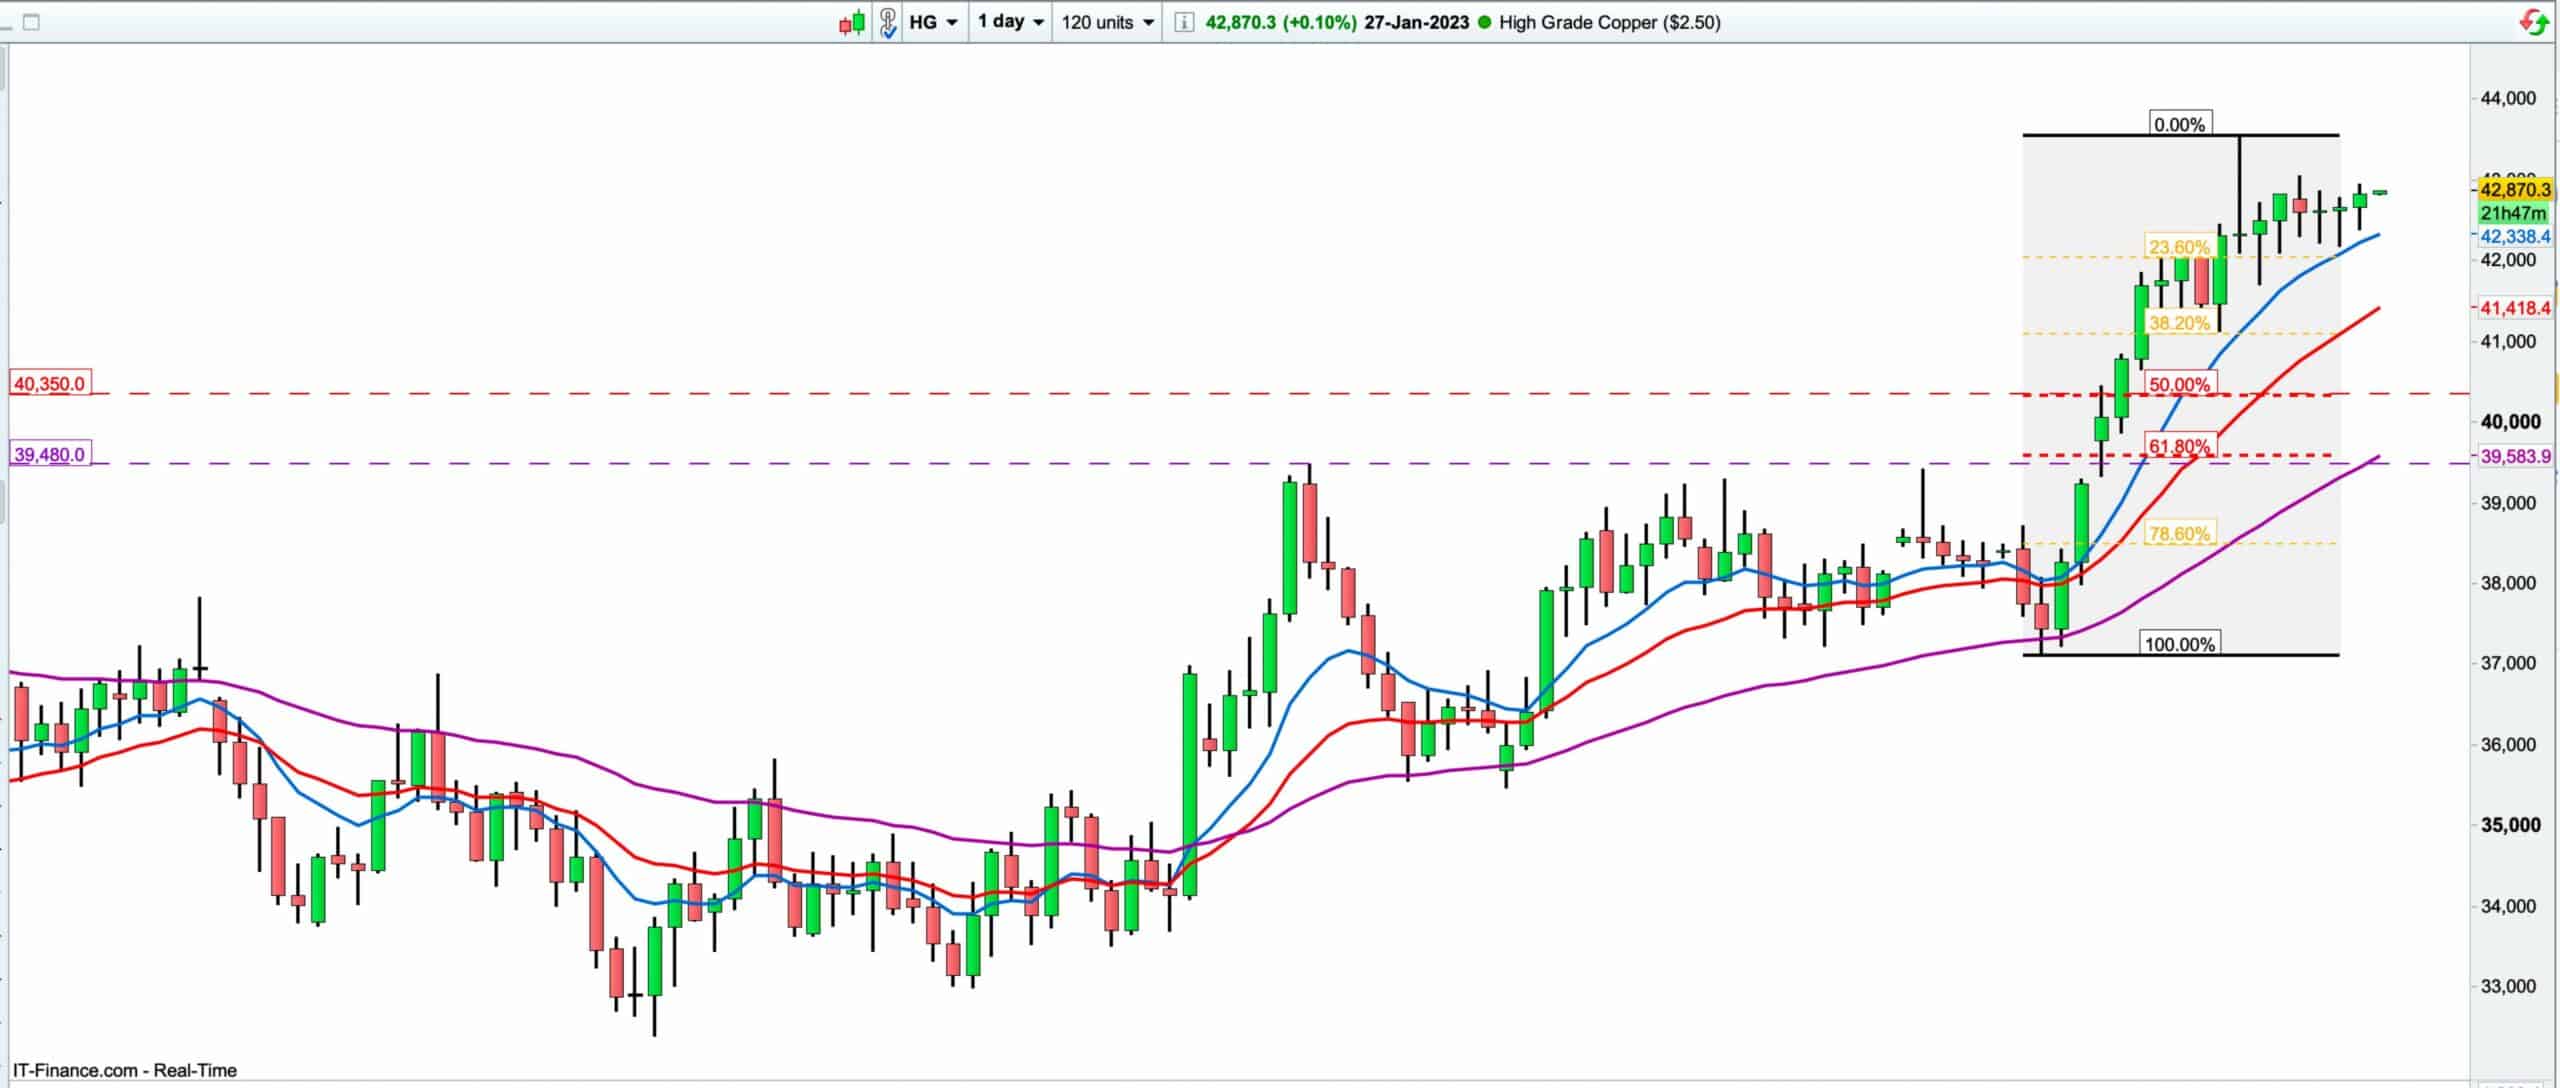Open the instrument info 'i' icon
Screen dimensions: 2560x1088
coord(1184,22)
